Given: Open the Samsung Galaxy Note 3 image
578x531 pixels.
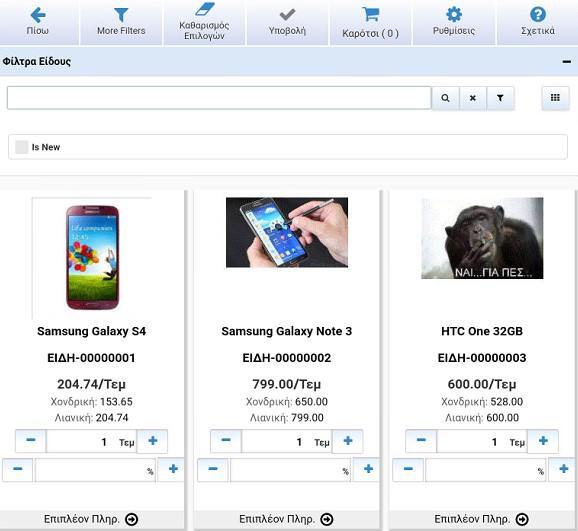Looking at the screenshot, I should click(287, 232).
